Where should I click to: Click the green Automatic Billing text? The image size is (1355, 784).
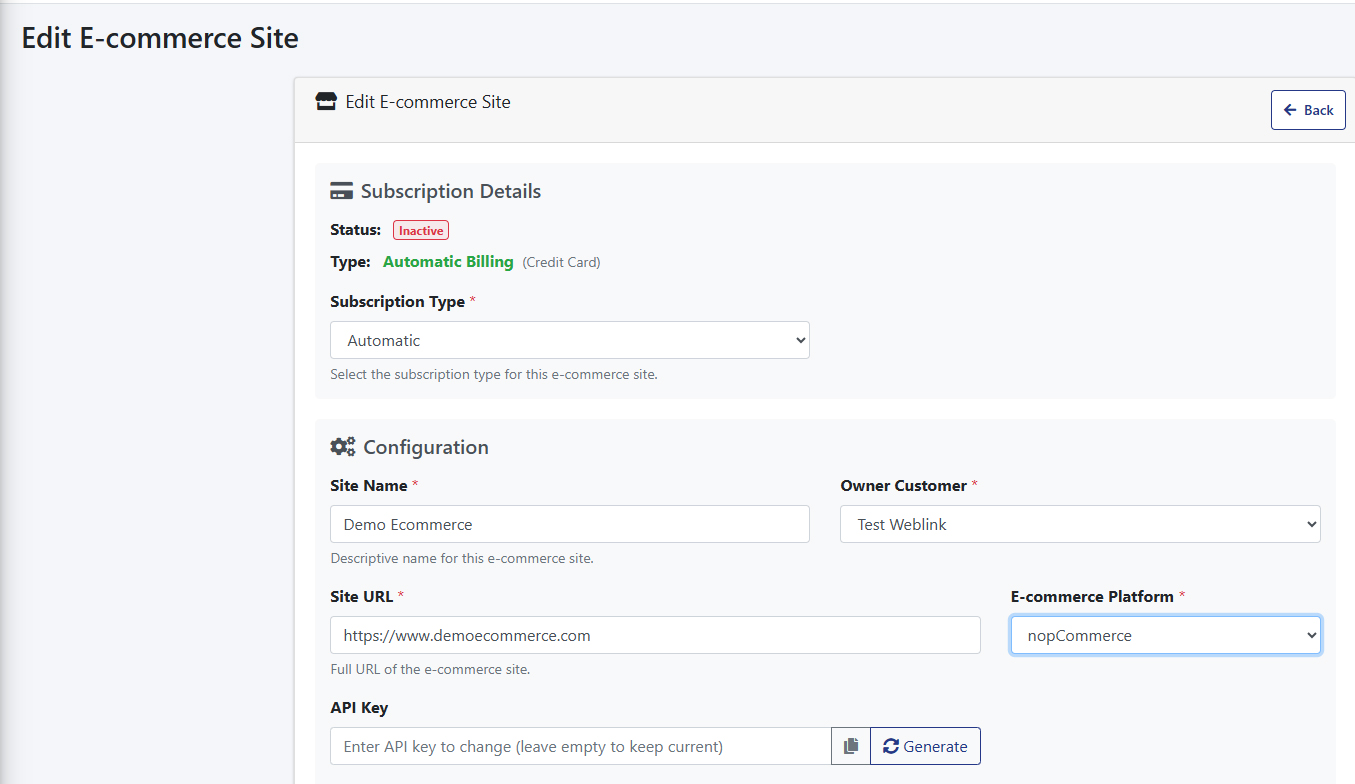(448, 262)
